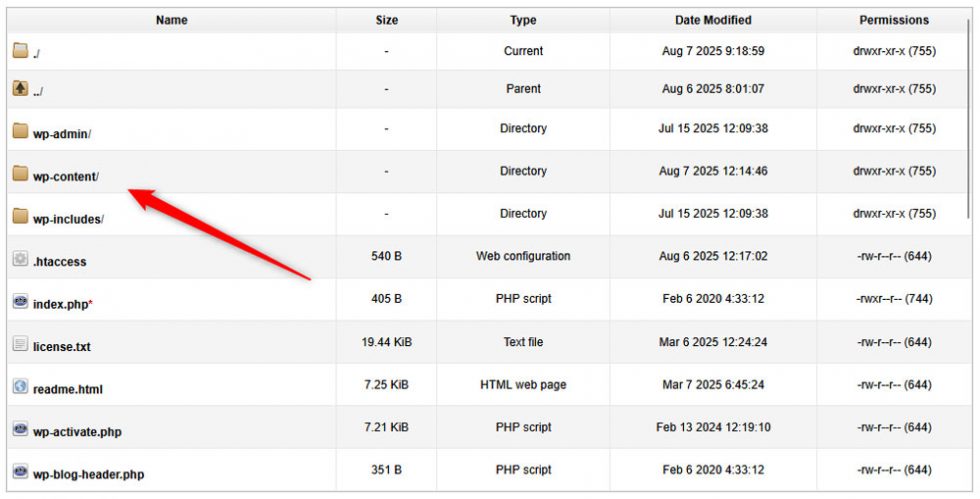The height and width of the screenshot is (499, 980).
Task: Click the Aug 7 2025 12:14:46 date
Action: tap(713, 171)
